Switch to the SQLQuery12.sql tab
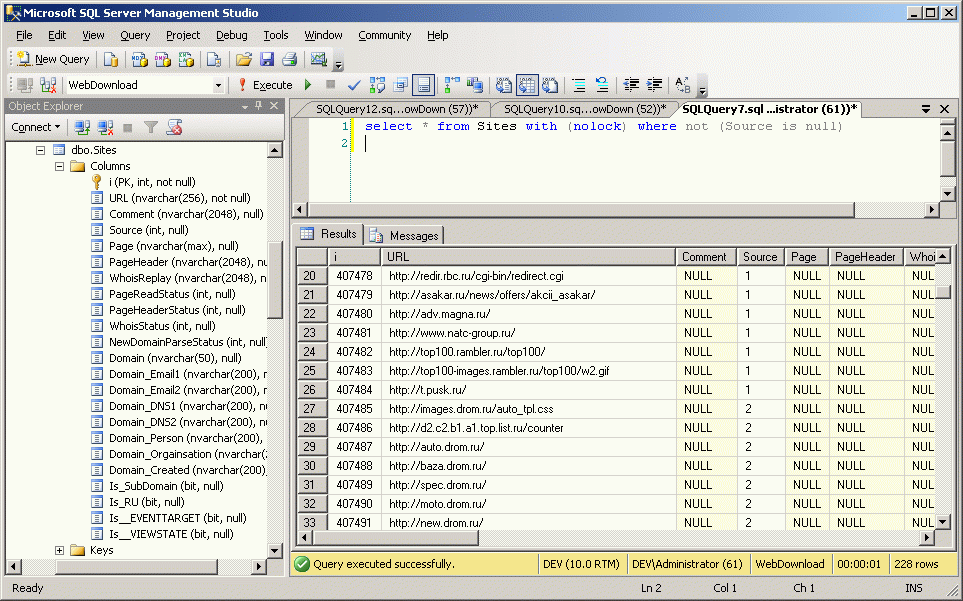 (396, 109)
